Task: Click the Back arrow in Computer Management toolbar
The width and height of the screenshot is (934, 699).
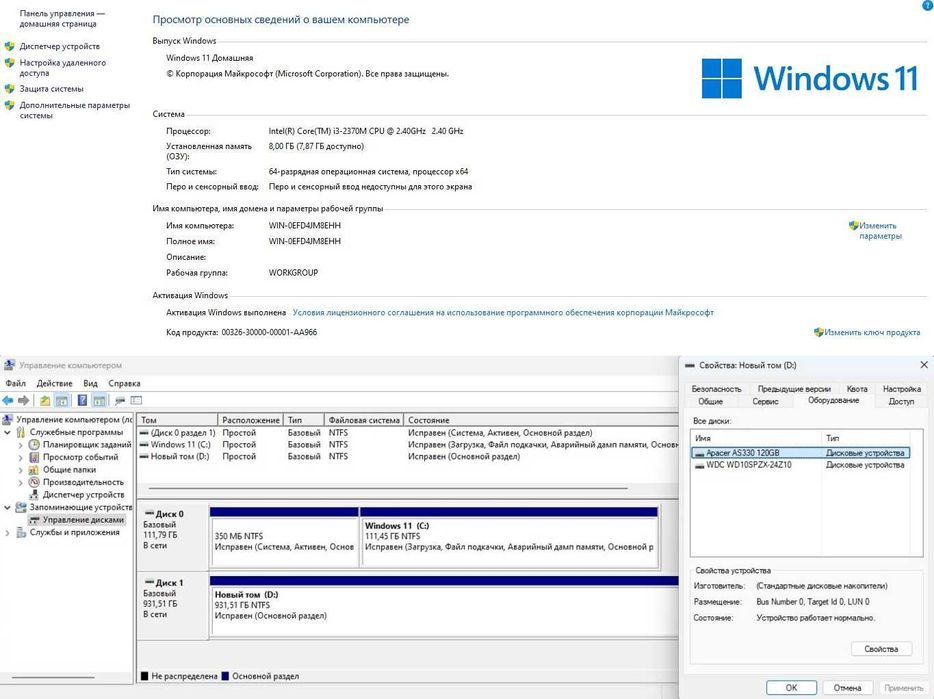Action: 8,400
